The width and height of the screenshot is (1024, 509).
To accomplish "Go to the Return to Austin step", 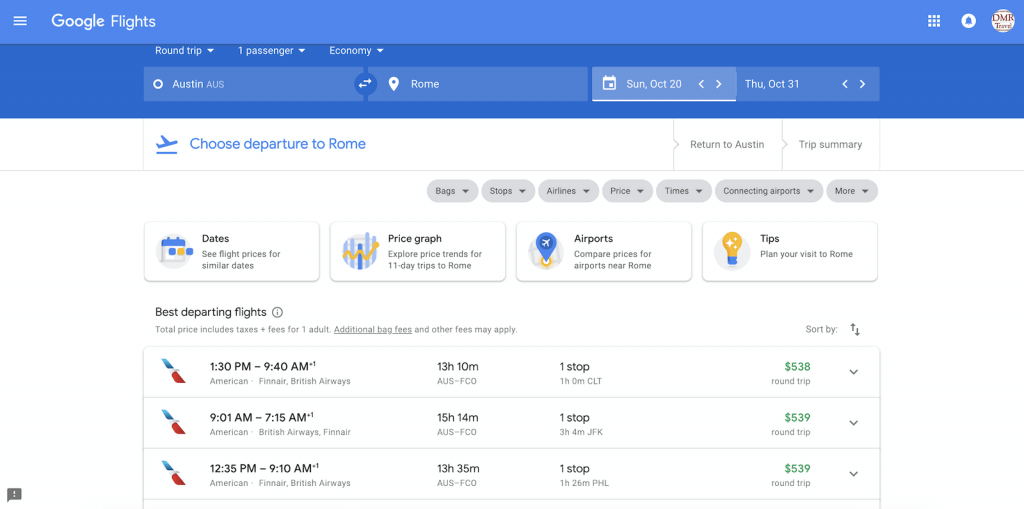I will 727,144.
